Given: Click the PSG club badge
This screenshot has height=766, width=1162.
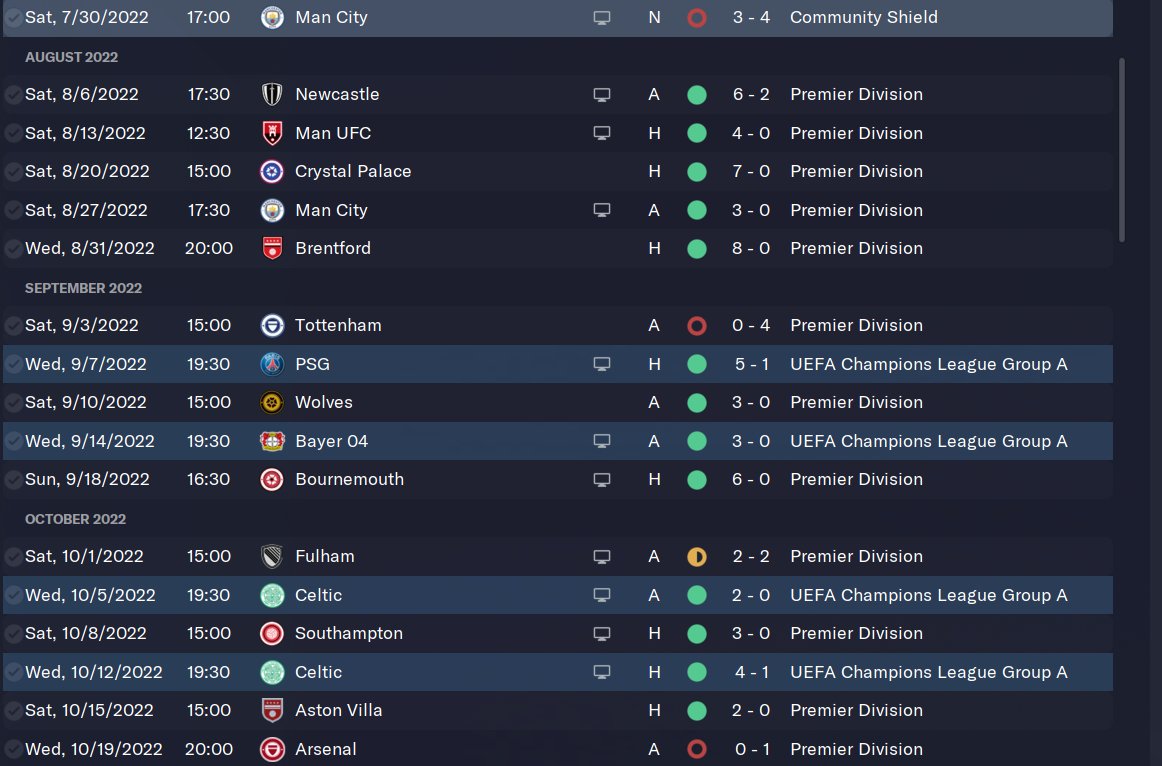Looking at the screenshot, I should (x=272, y=364).
